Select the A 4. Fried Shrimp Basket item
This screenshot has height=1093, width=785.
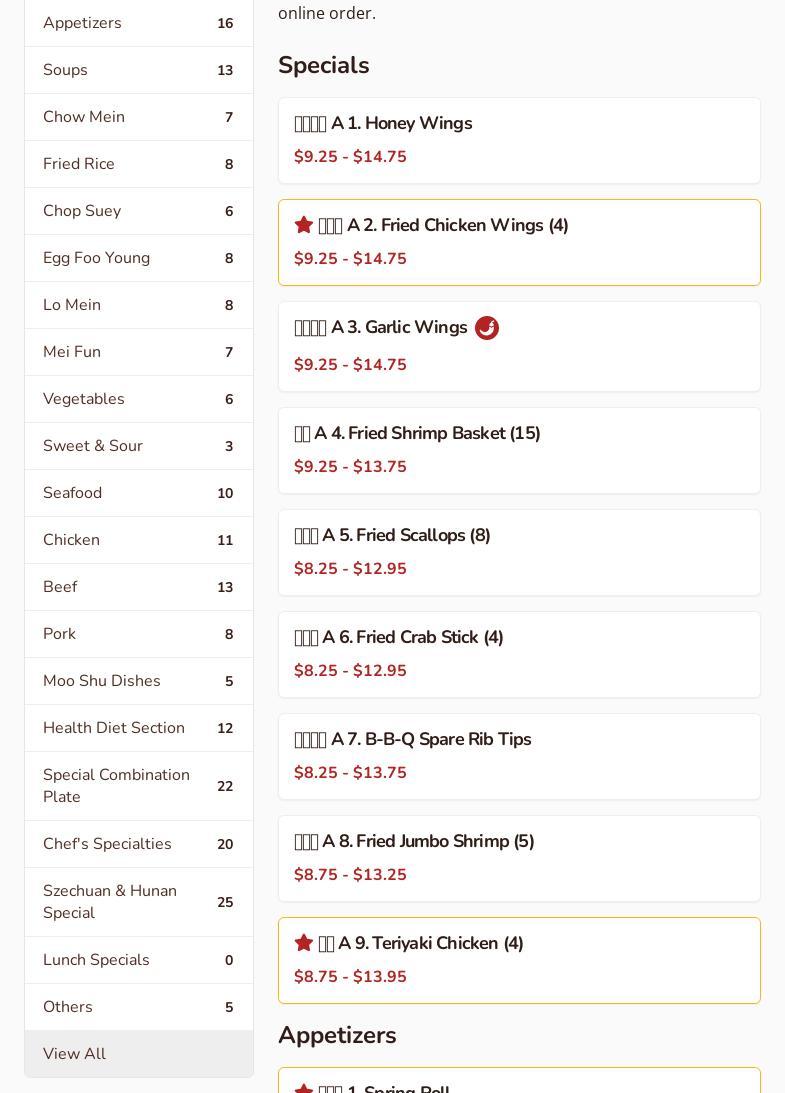(x=519, y=450)
